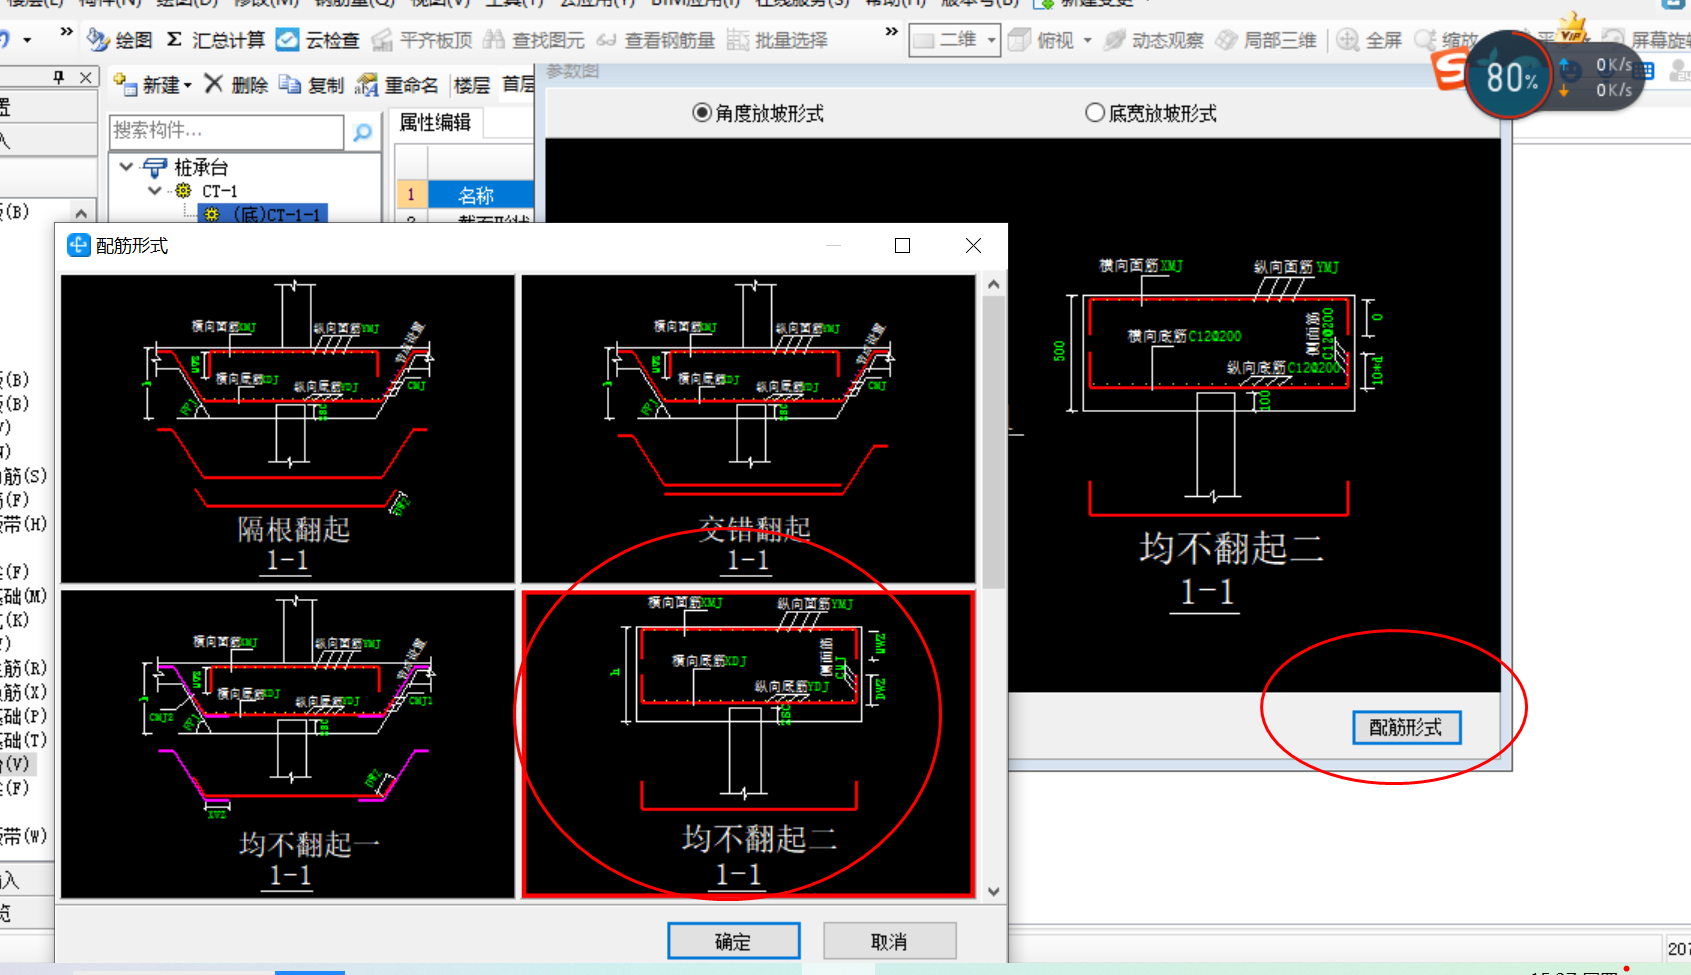Screen dimensions: 1691x975
Task: Click the component search magnifier icon
Action: point(363,132)
